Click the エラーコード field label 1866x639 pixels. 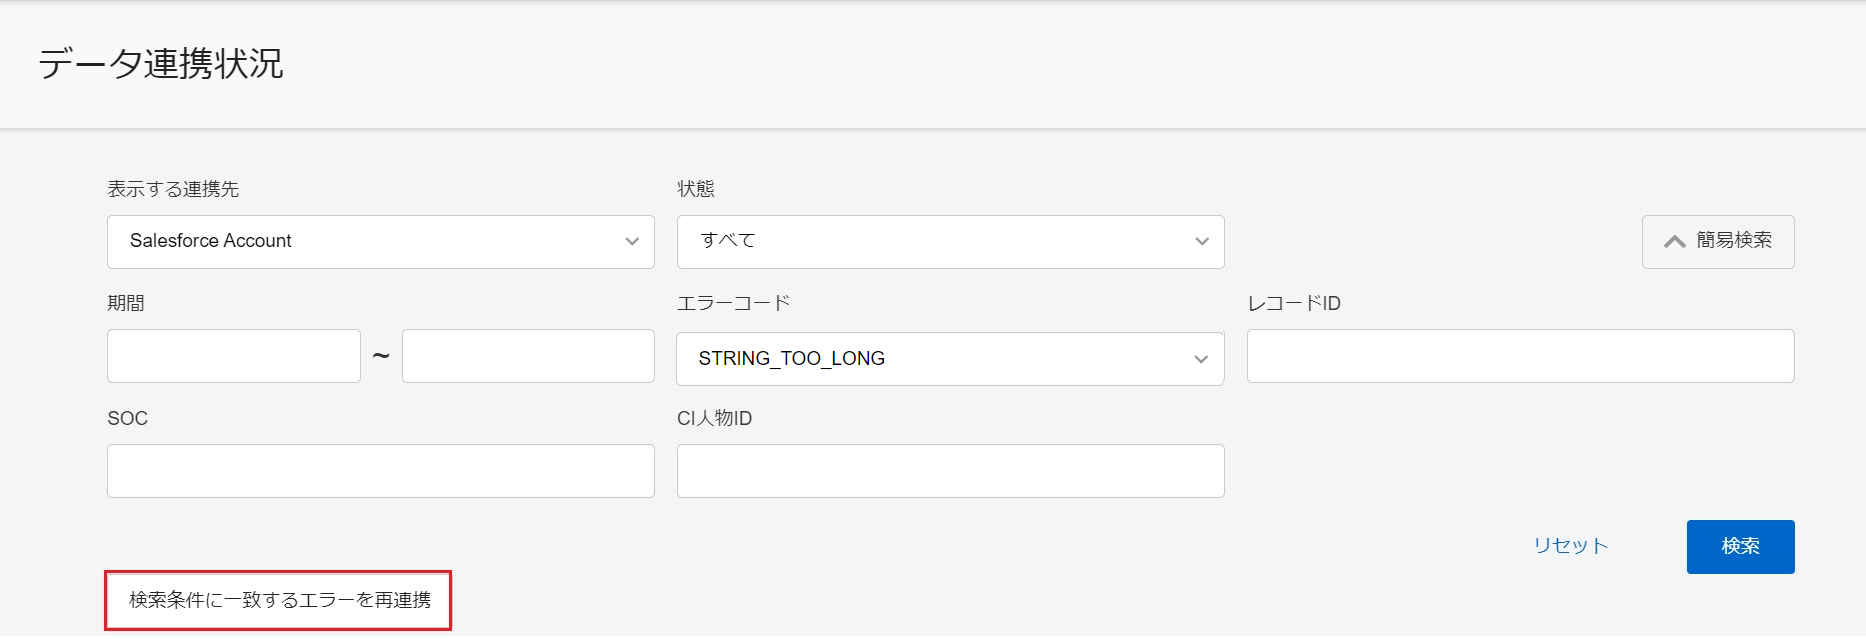(733, 303)
